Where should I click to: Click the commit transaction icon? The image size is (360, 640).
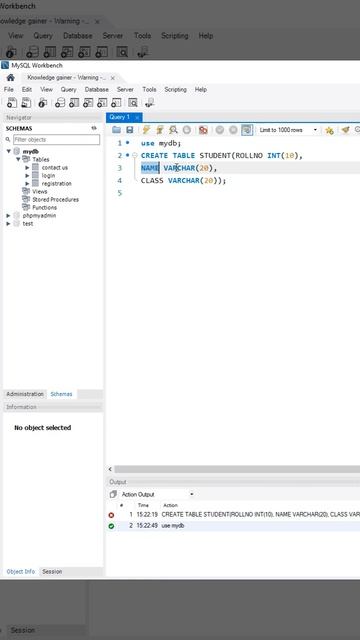[220, 130]
